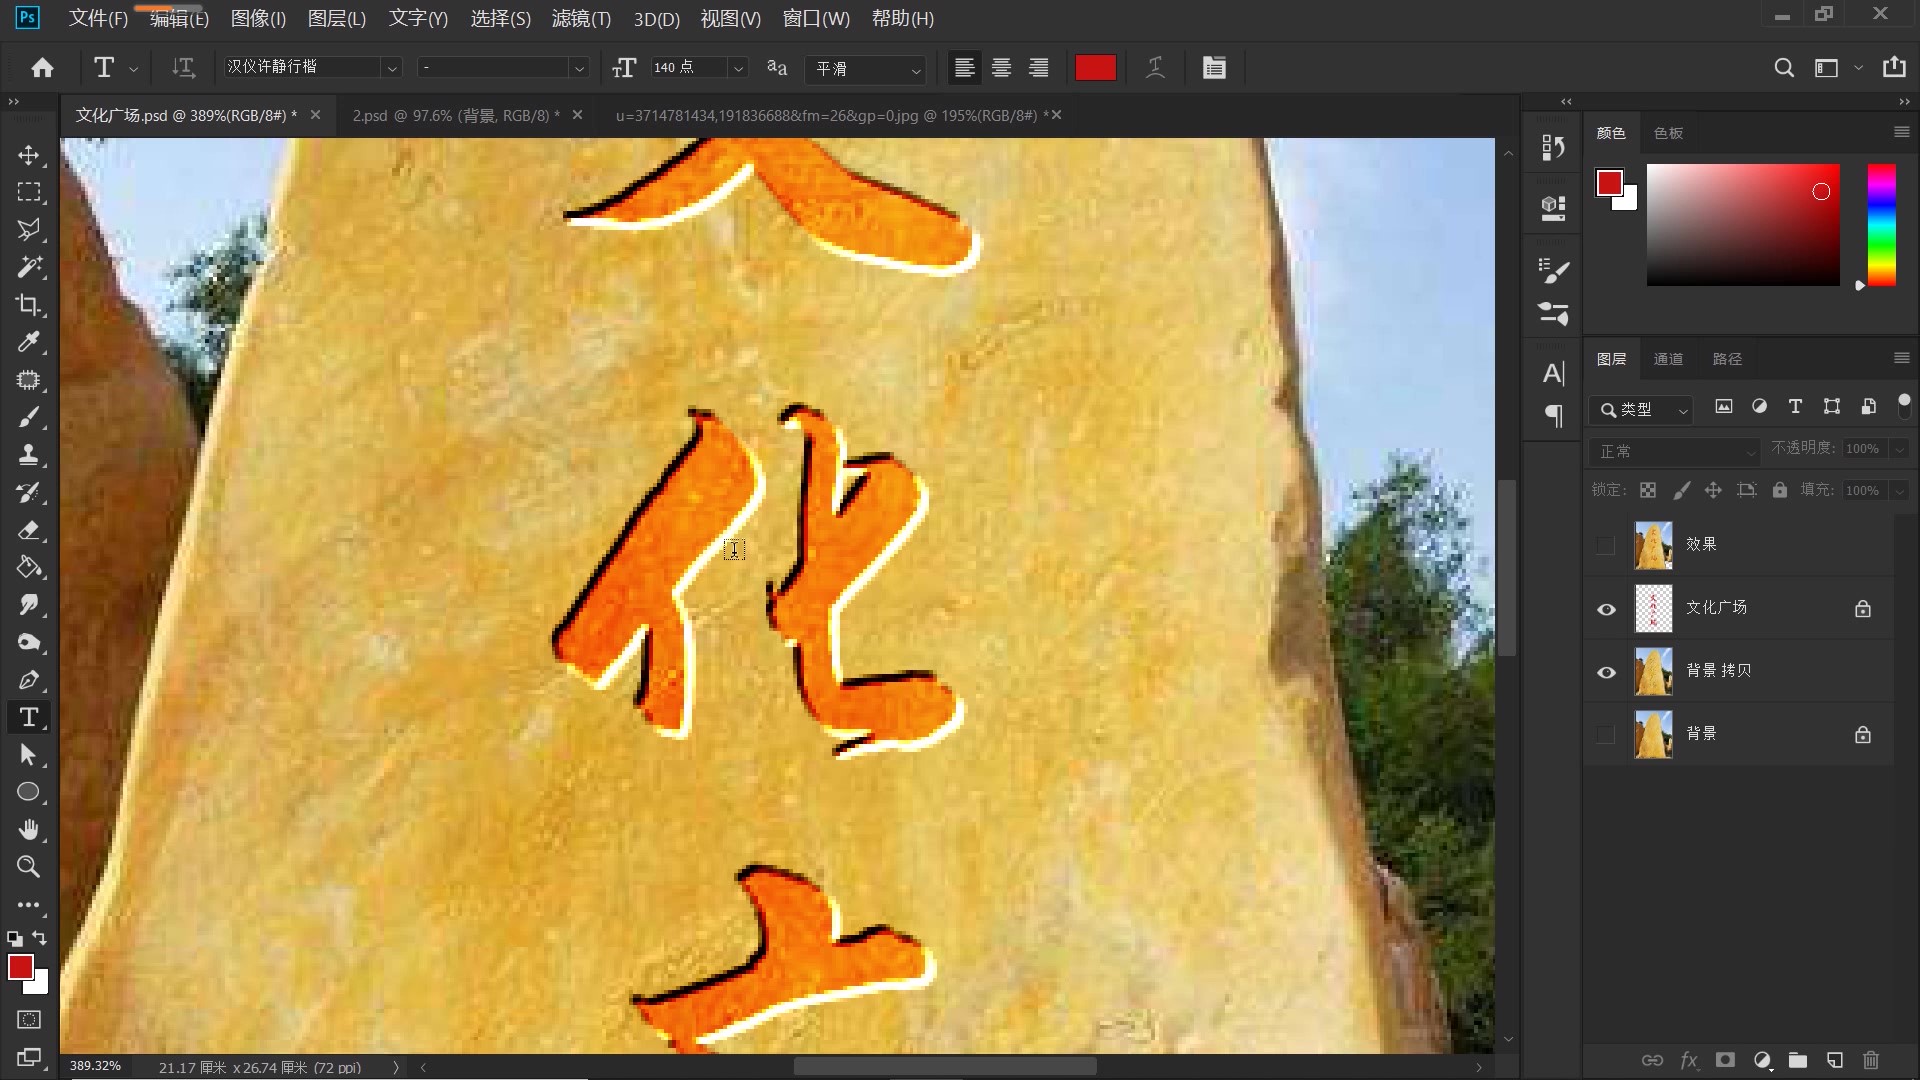
Task: Toggle visibility of 背景 拷贝 layer
Action: [1606, 672]
